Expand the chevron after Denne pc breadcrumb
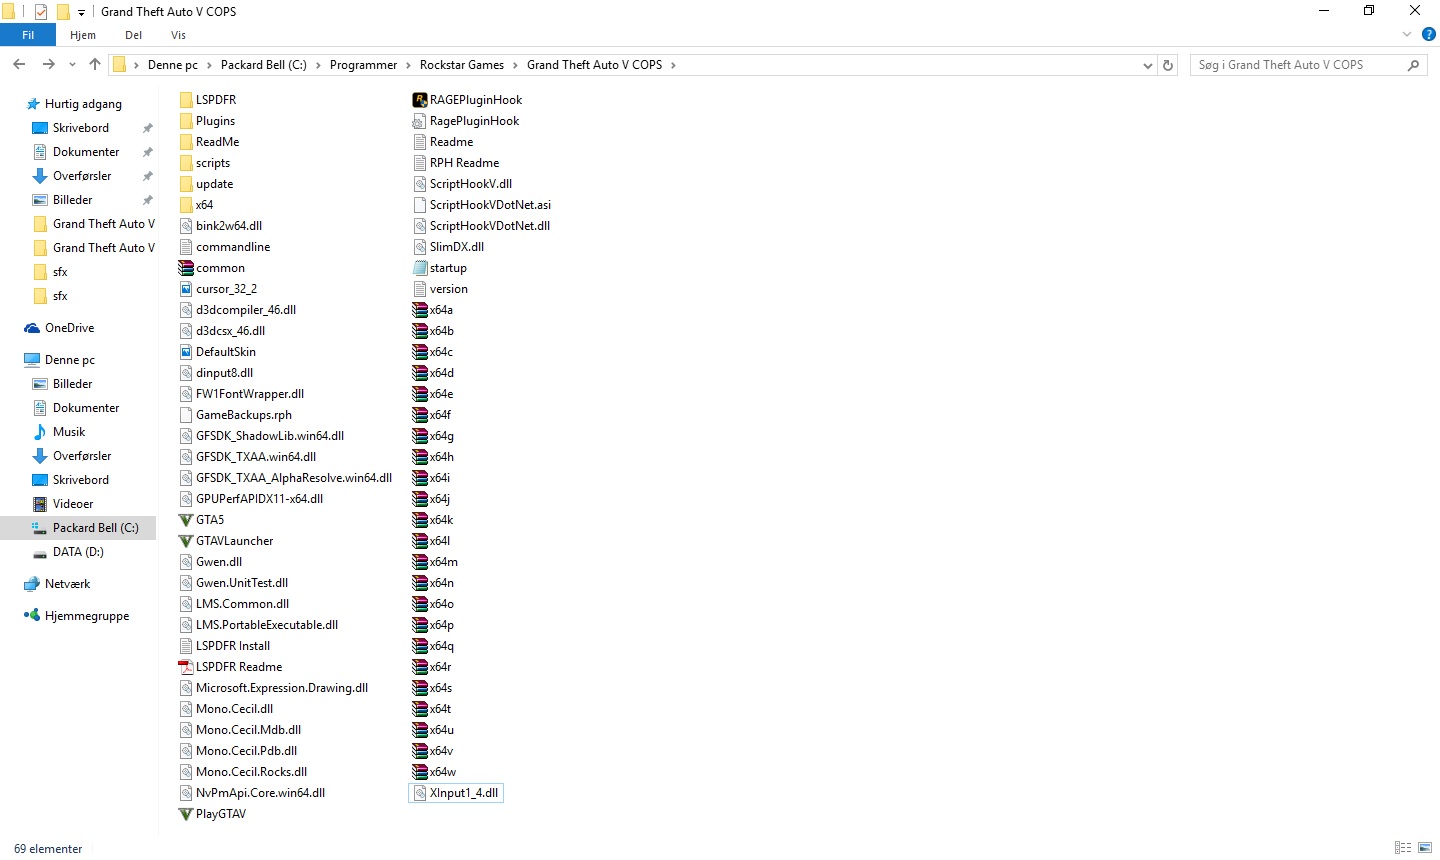The height and width of the screenshot is (860, 1440). (209, 65)
